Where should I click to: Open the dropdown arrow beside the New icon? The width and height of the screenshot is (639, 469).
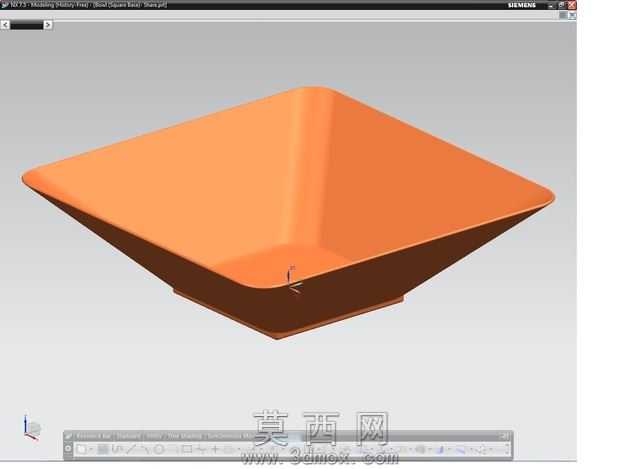coord(91,449)
